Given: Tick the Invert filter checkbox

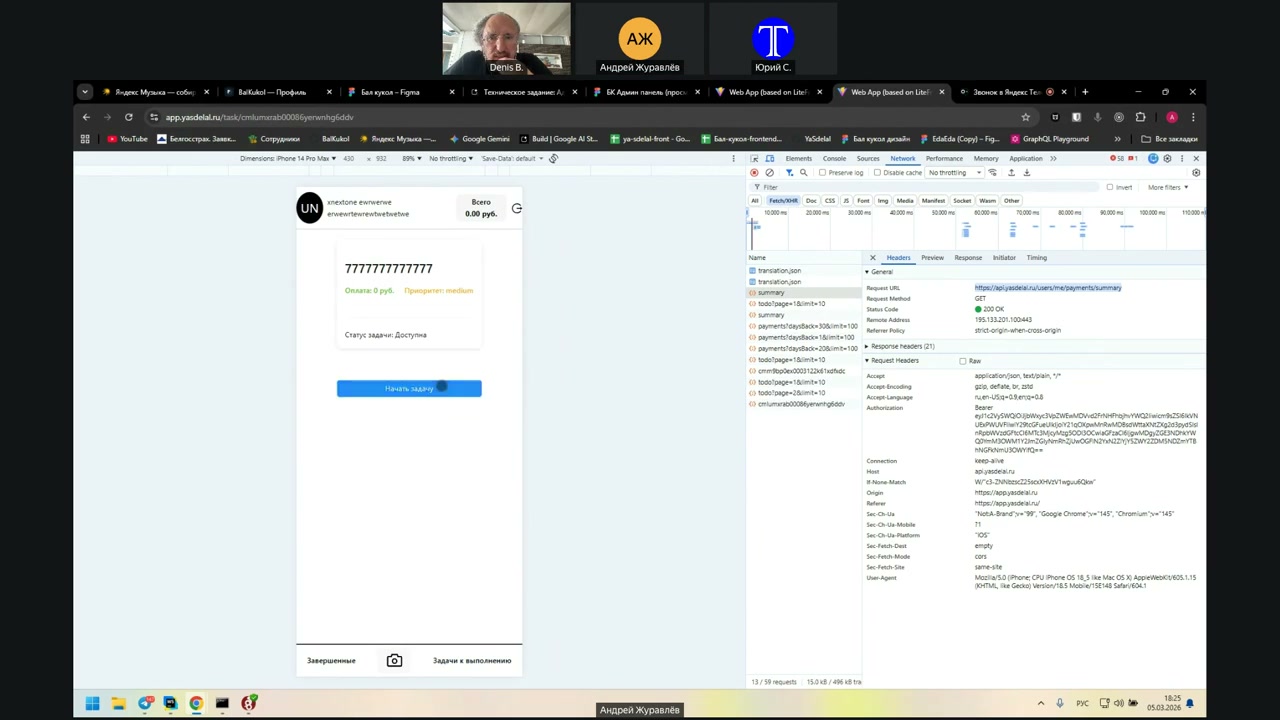Looking at the screenshot, I should (x=1109, y=187).
